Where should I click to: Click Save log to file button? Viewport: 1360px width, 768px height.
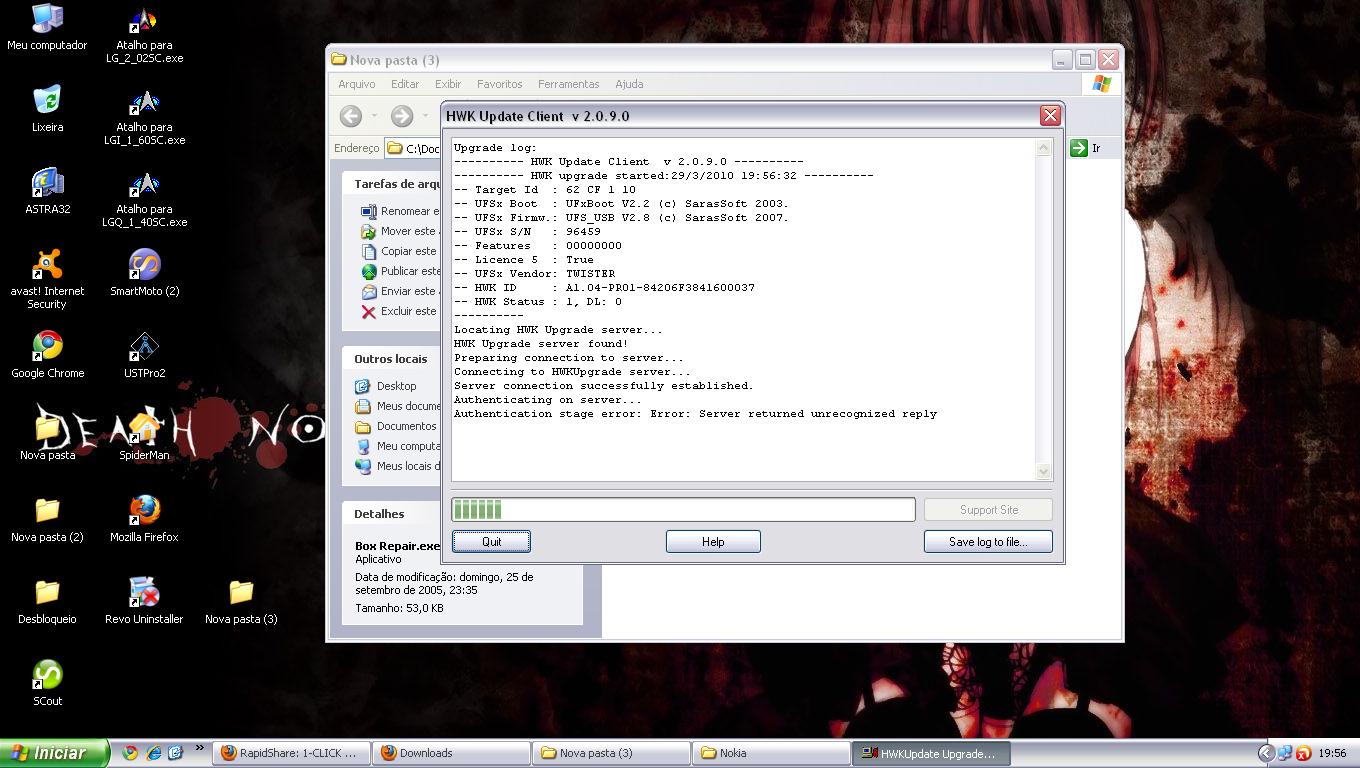[988, 541]
